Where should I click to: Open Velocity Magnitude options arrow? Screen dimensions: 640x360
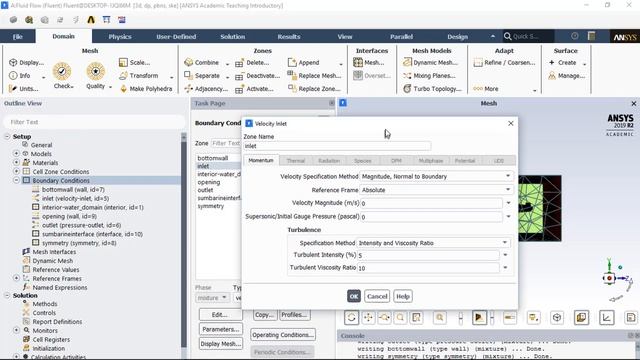tap(509, 203)
